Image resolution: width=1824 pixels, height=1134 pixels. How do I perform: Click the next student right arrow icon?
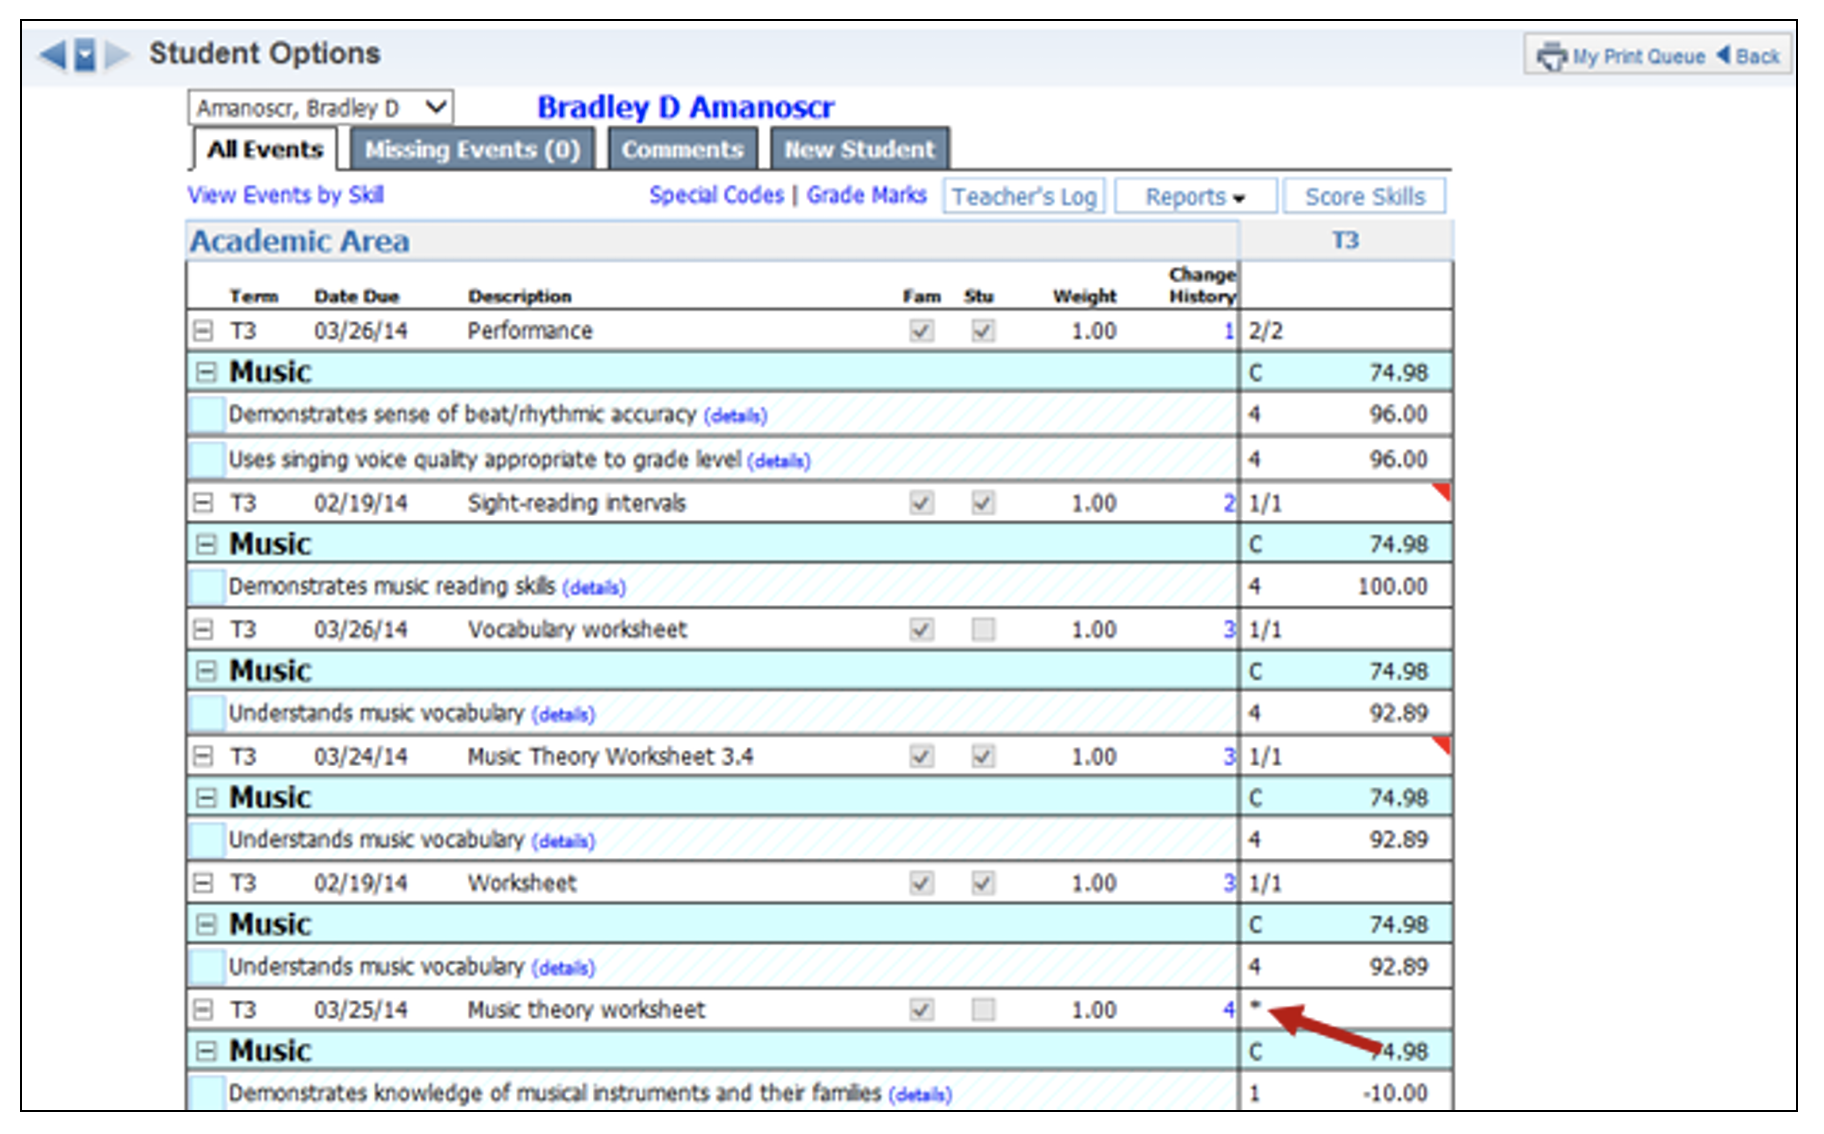click(118, 54)
